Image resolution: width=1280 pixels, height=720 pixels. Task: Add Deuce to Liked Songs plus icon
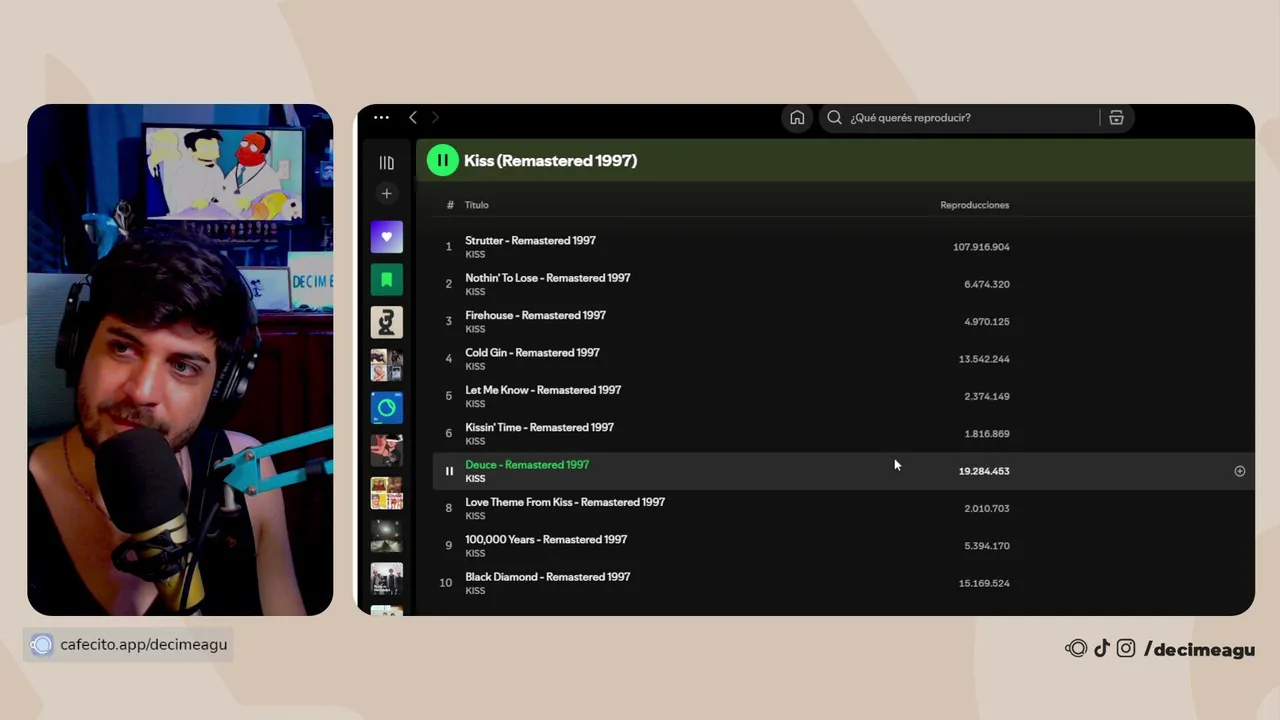[x=1239, y=471]
